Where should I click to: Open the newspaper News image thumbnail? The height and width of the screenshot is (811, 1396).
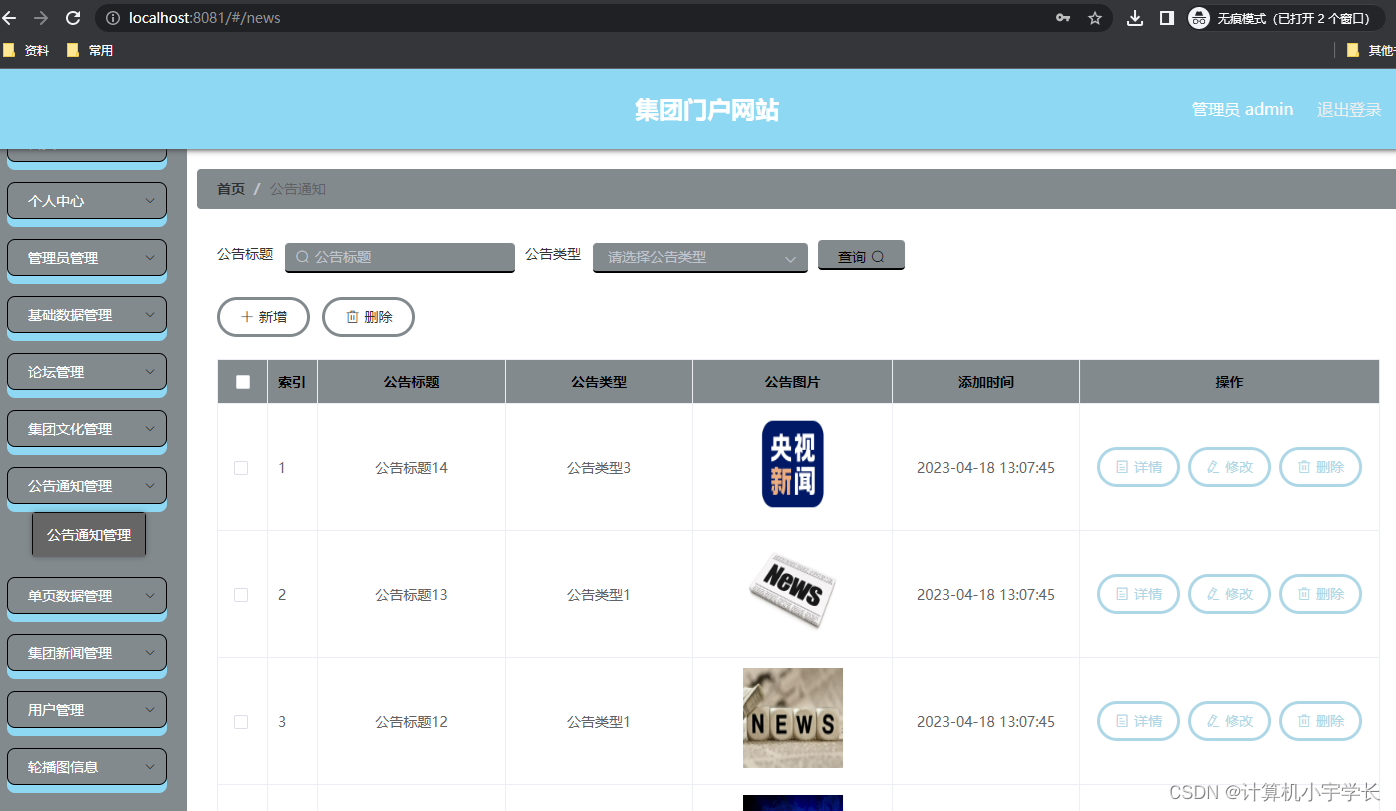click(793, 591)
